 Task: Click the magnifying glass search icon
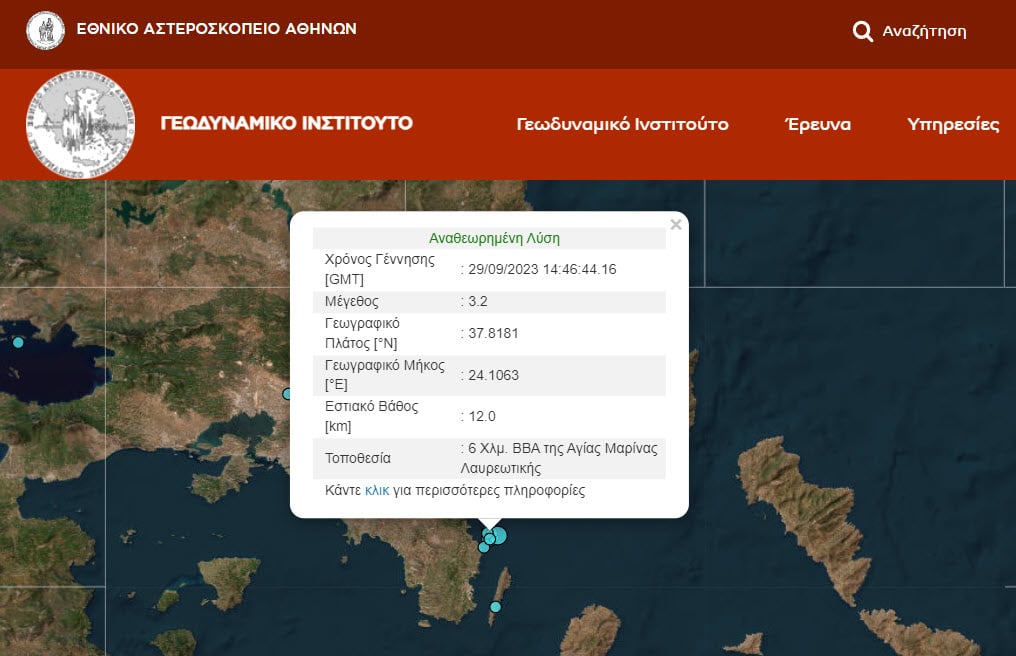[862, 31]
